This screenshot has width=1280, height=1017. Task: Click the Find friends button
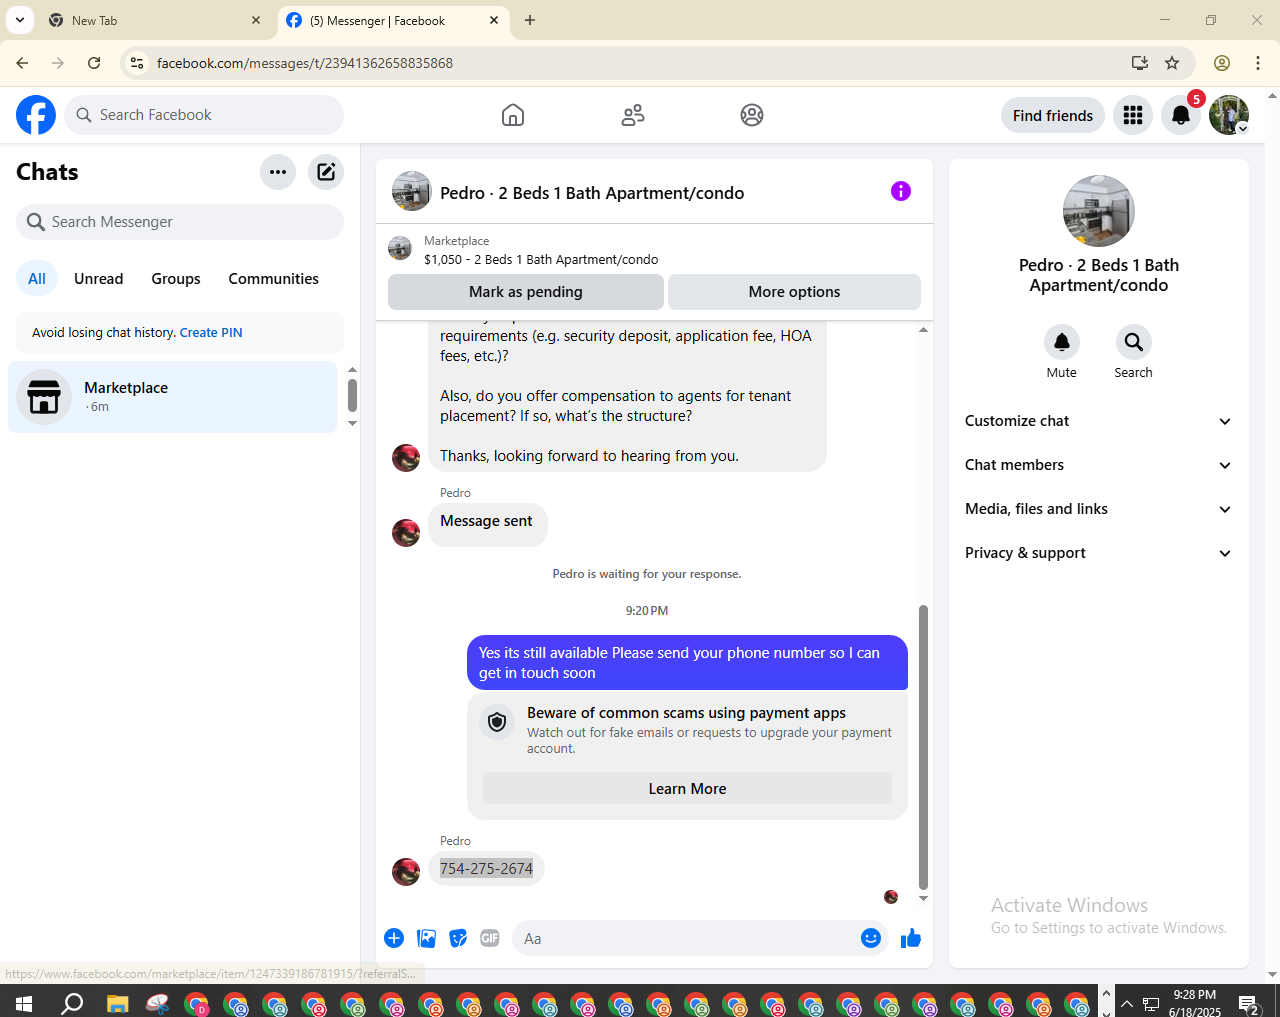(1053, 115)
